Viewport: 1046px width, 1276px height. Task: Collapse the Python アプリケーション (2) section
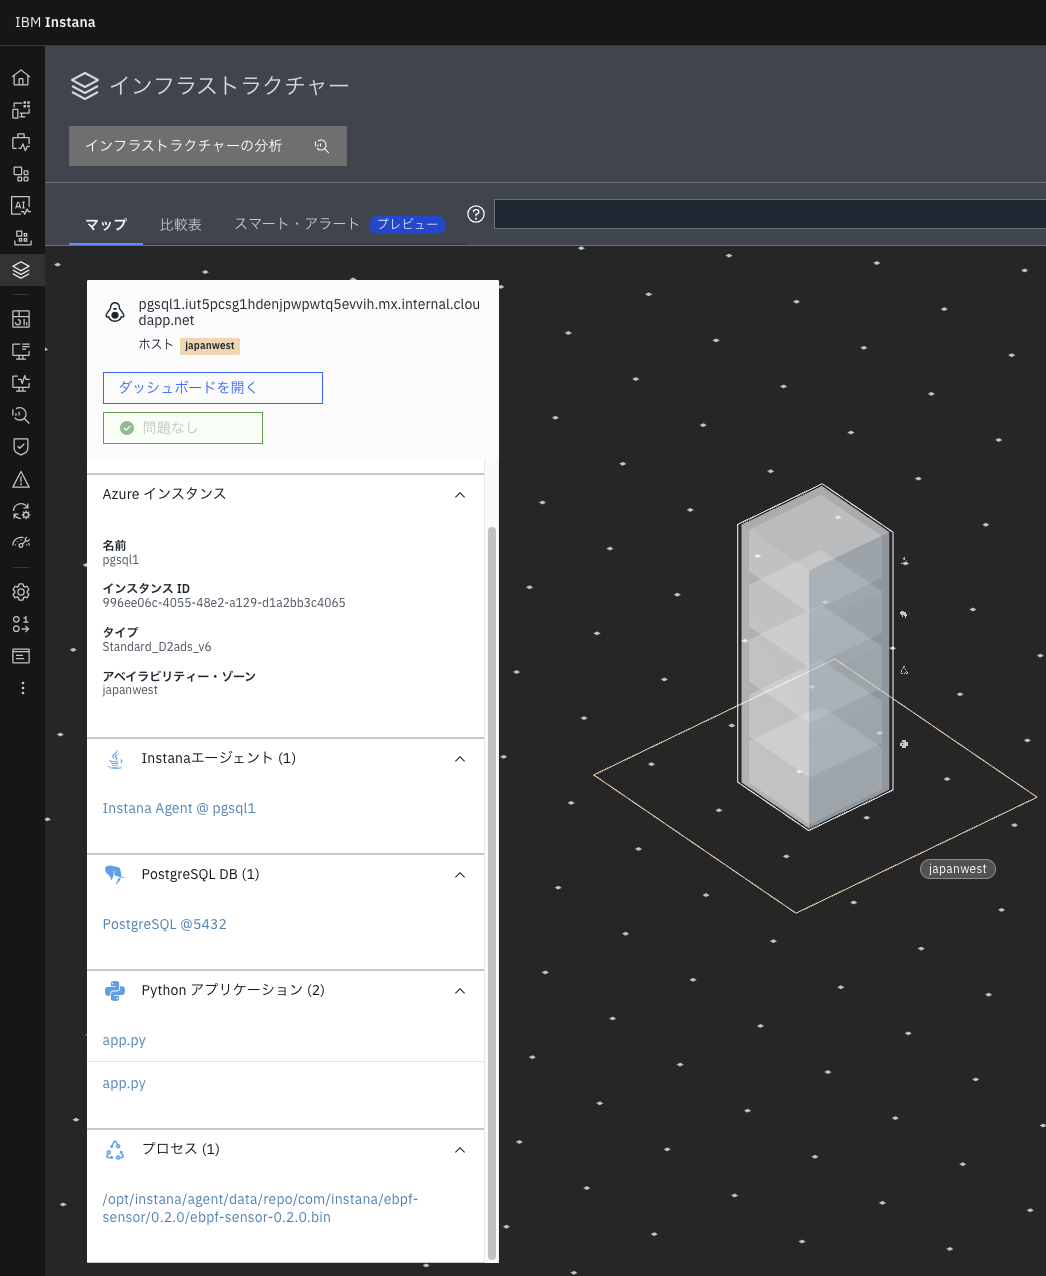tap(460, 991)
